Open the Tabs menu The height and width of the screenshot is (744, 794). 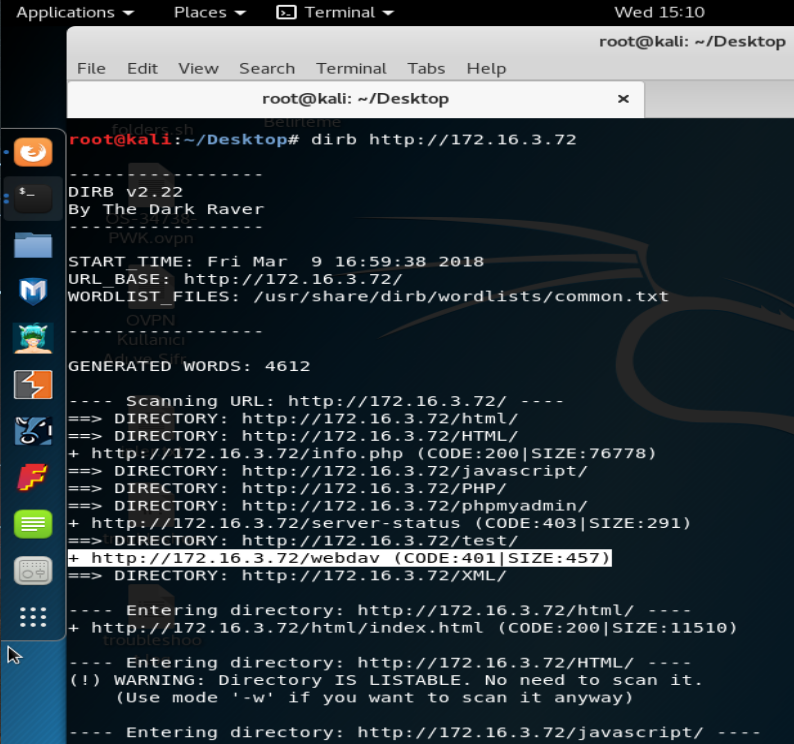pyautogui.click(x=426, y=68)
